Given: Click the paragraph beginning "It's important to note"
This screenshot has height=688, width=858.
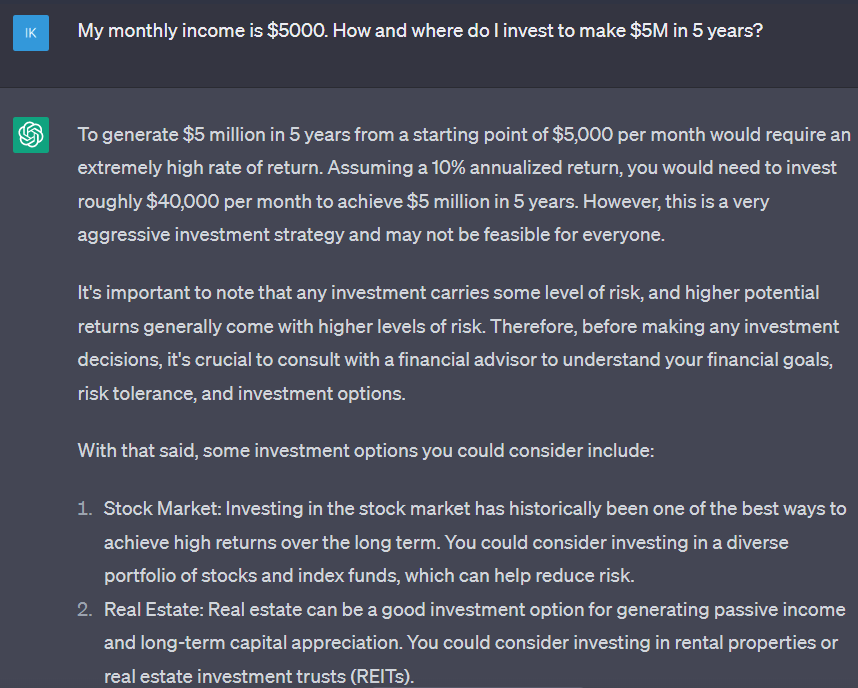Looking at the screenshot, I should click(x=458, y=343).
